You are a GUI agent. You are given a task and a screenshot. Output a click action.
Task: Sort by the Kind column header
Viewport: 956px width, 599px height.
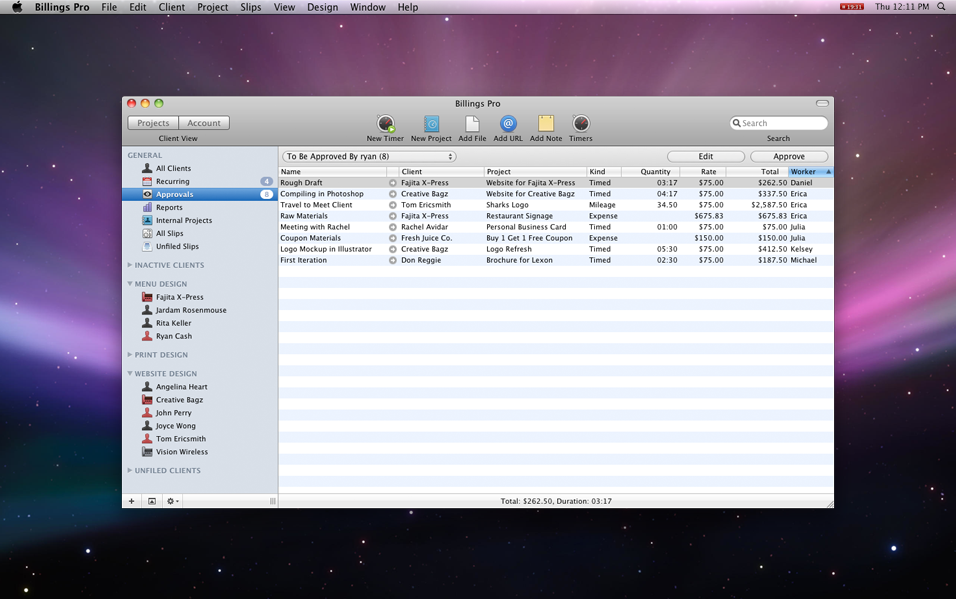click(x=604, y=172)
